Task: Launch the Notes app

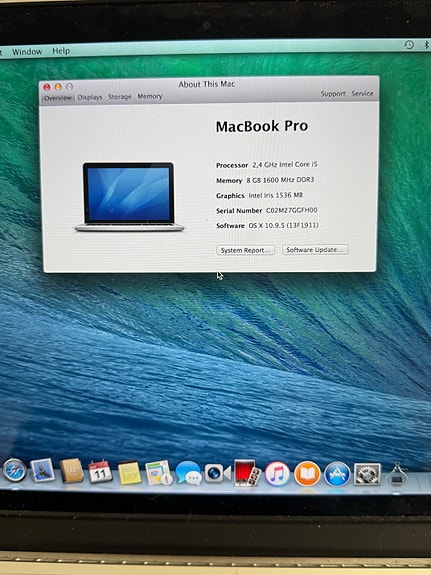Action: [129, 472]
